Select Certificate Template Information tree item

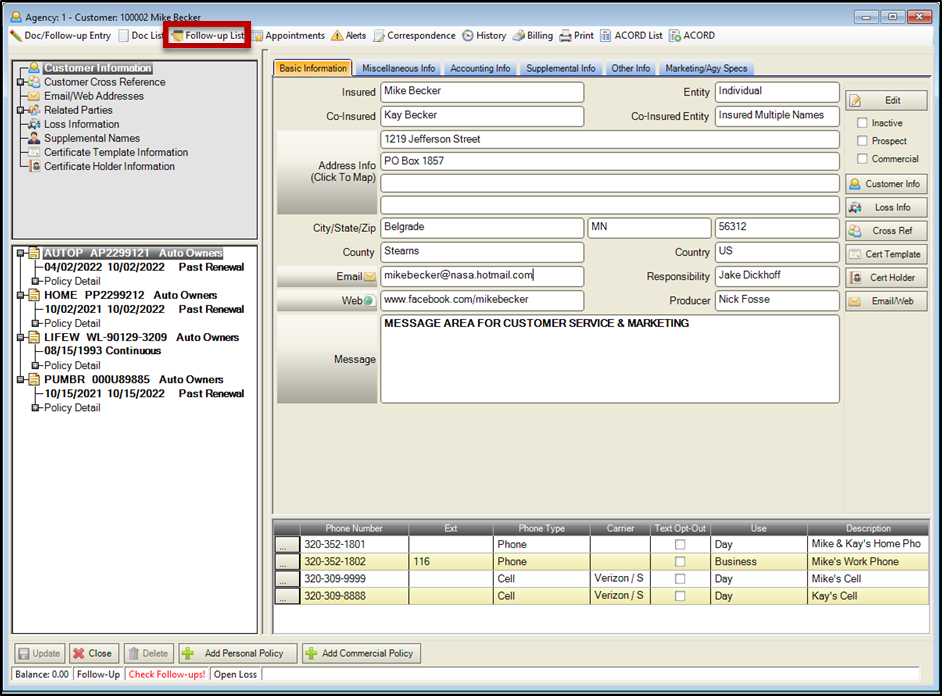(116, 153)
